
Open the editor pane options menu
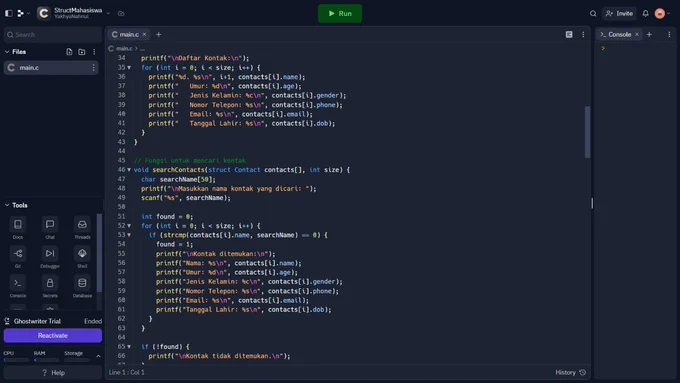583,34
